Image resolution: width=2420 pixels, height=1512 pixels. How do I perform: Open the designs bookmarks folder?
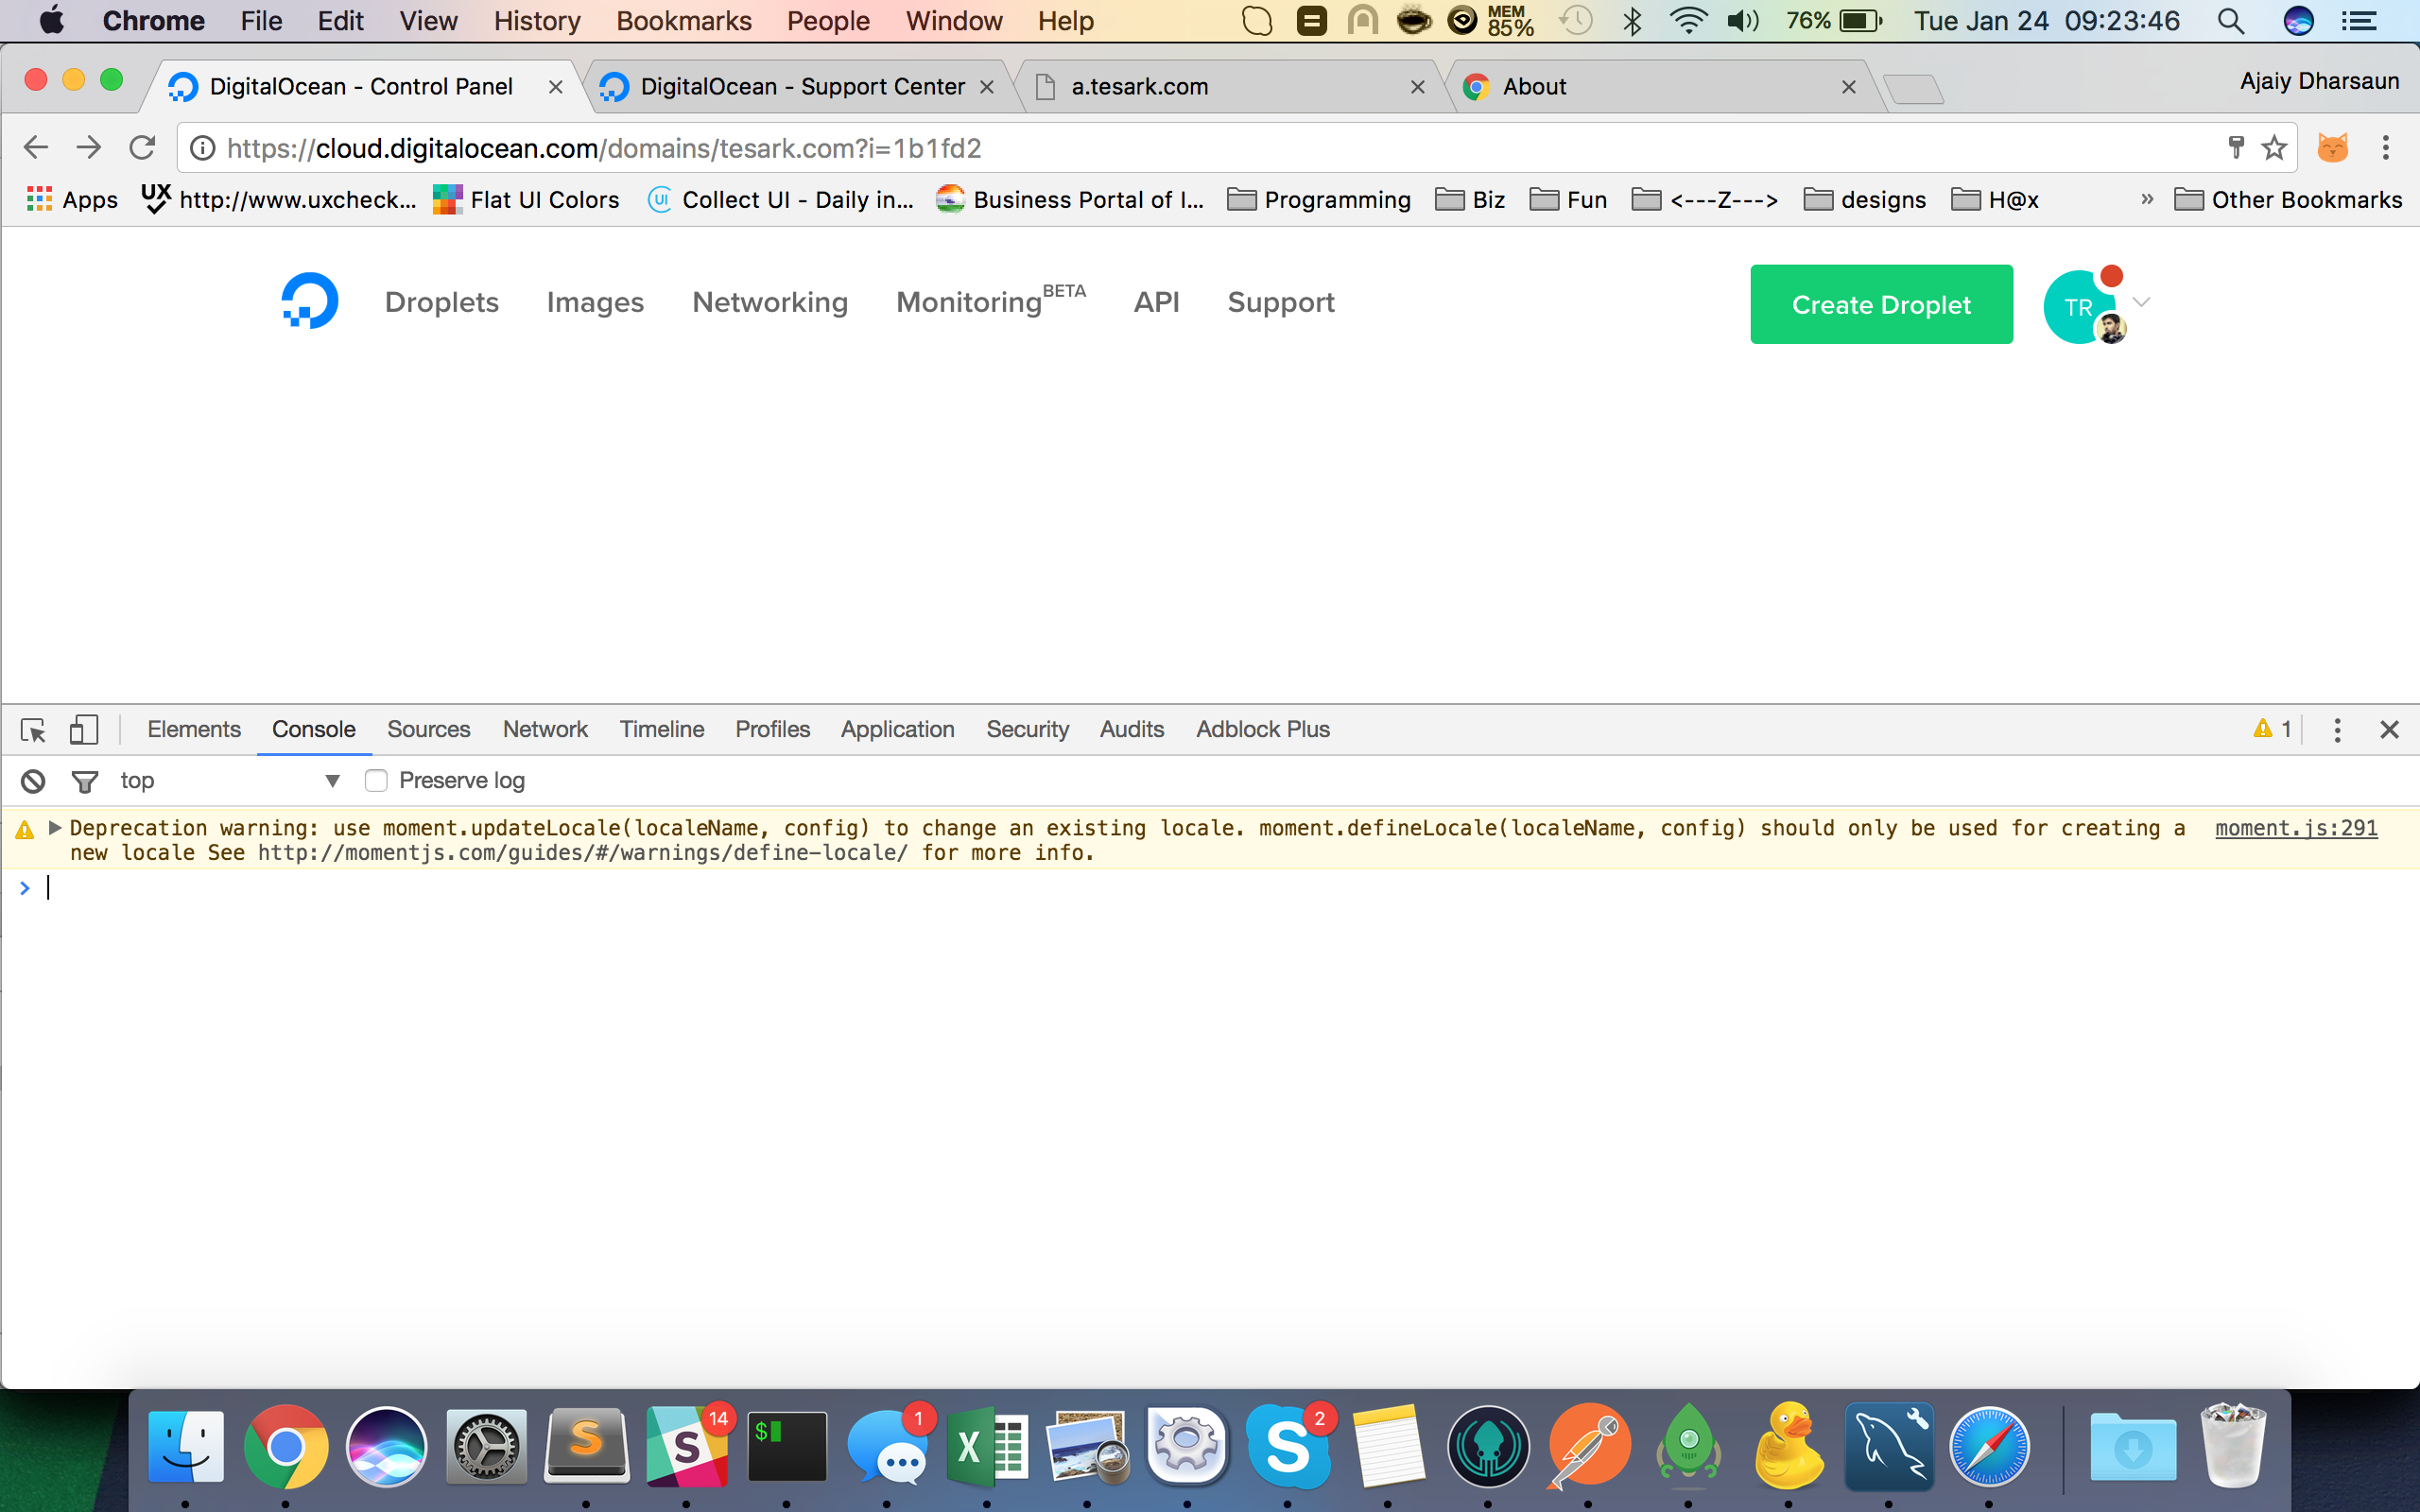(1865, 200)
